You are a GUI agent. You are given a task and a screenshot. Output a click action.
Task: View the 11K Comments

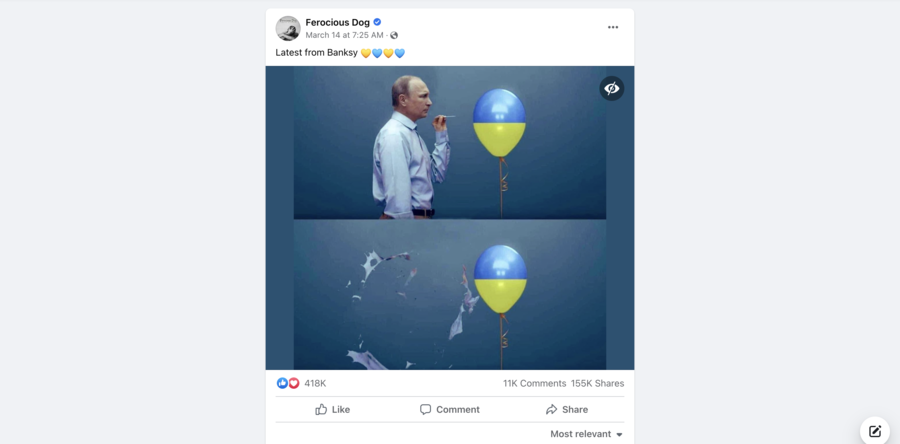[x=534, y=383]
